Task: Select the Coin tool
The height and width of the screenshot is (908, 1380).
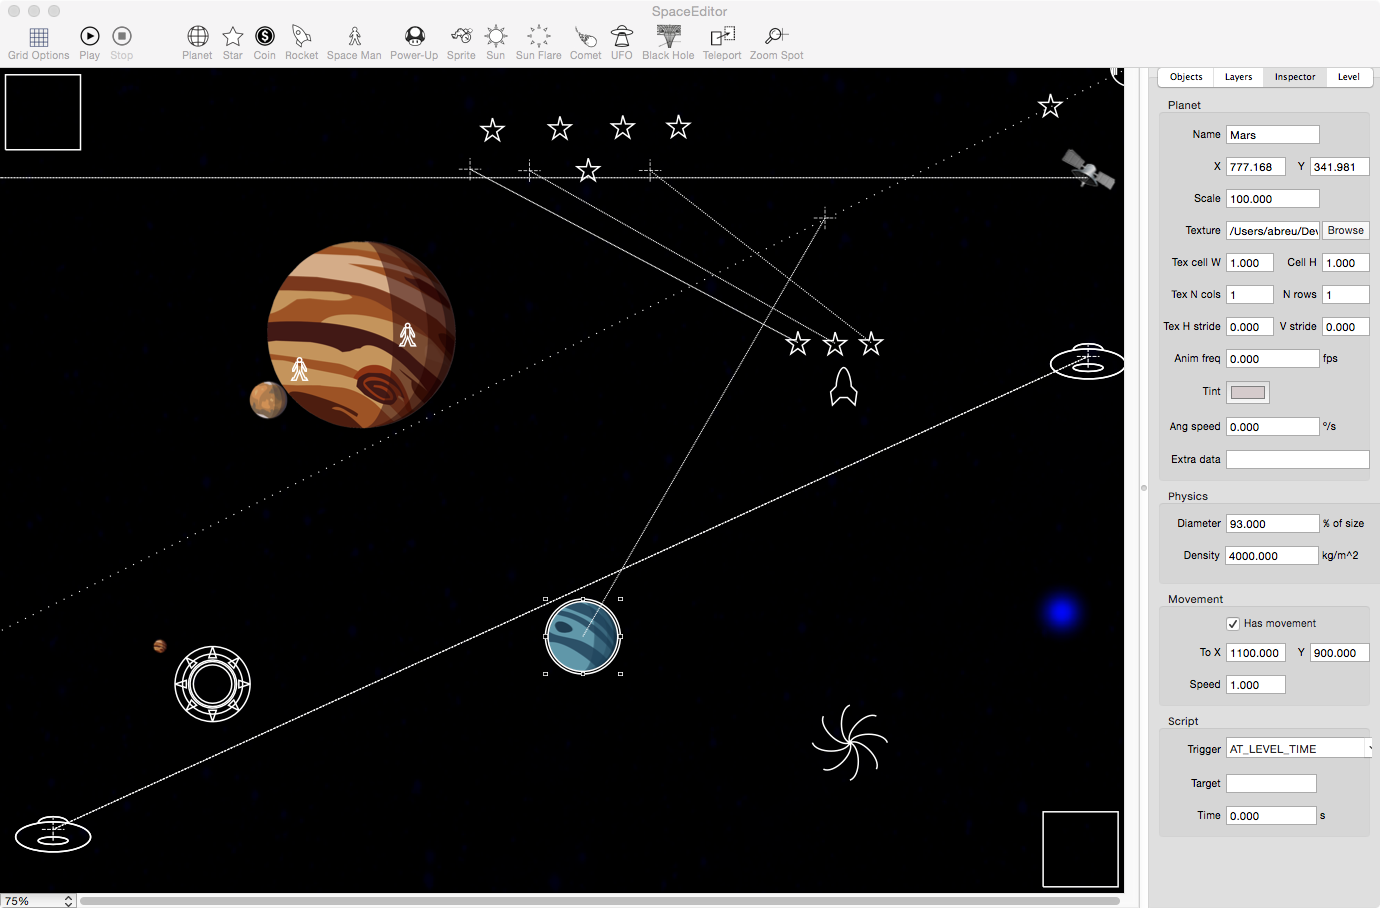Action: click(x=265, y=43)
